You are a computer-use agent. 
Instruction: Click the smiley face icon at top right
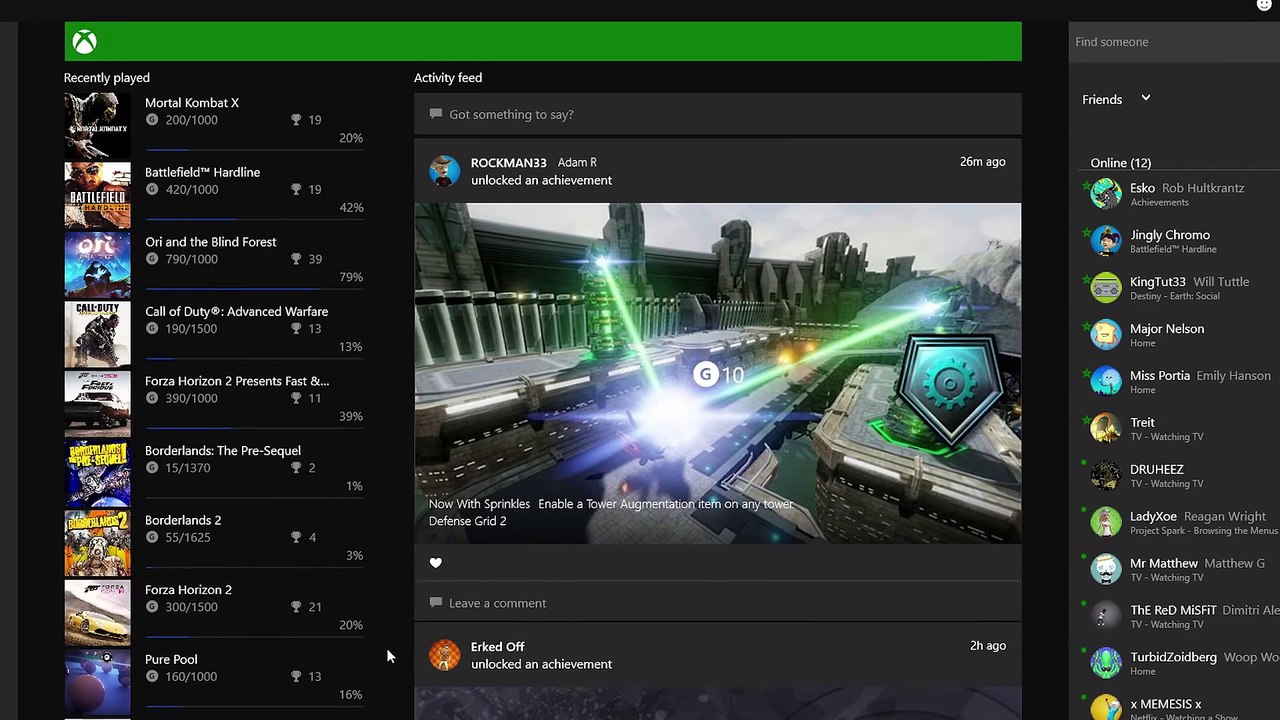tap(1264, 5)
